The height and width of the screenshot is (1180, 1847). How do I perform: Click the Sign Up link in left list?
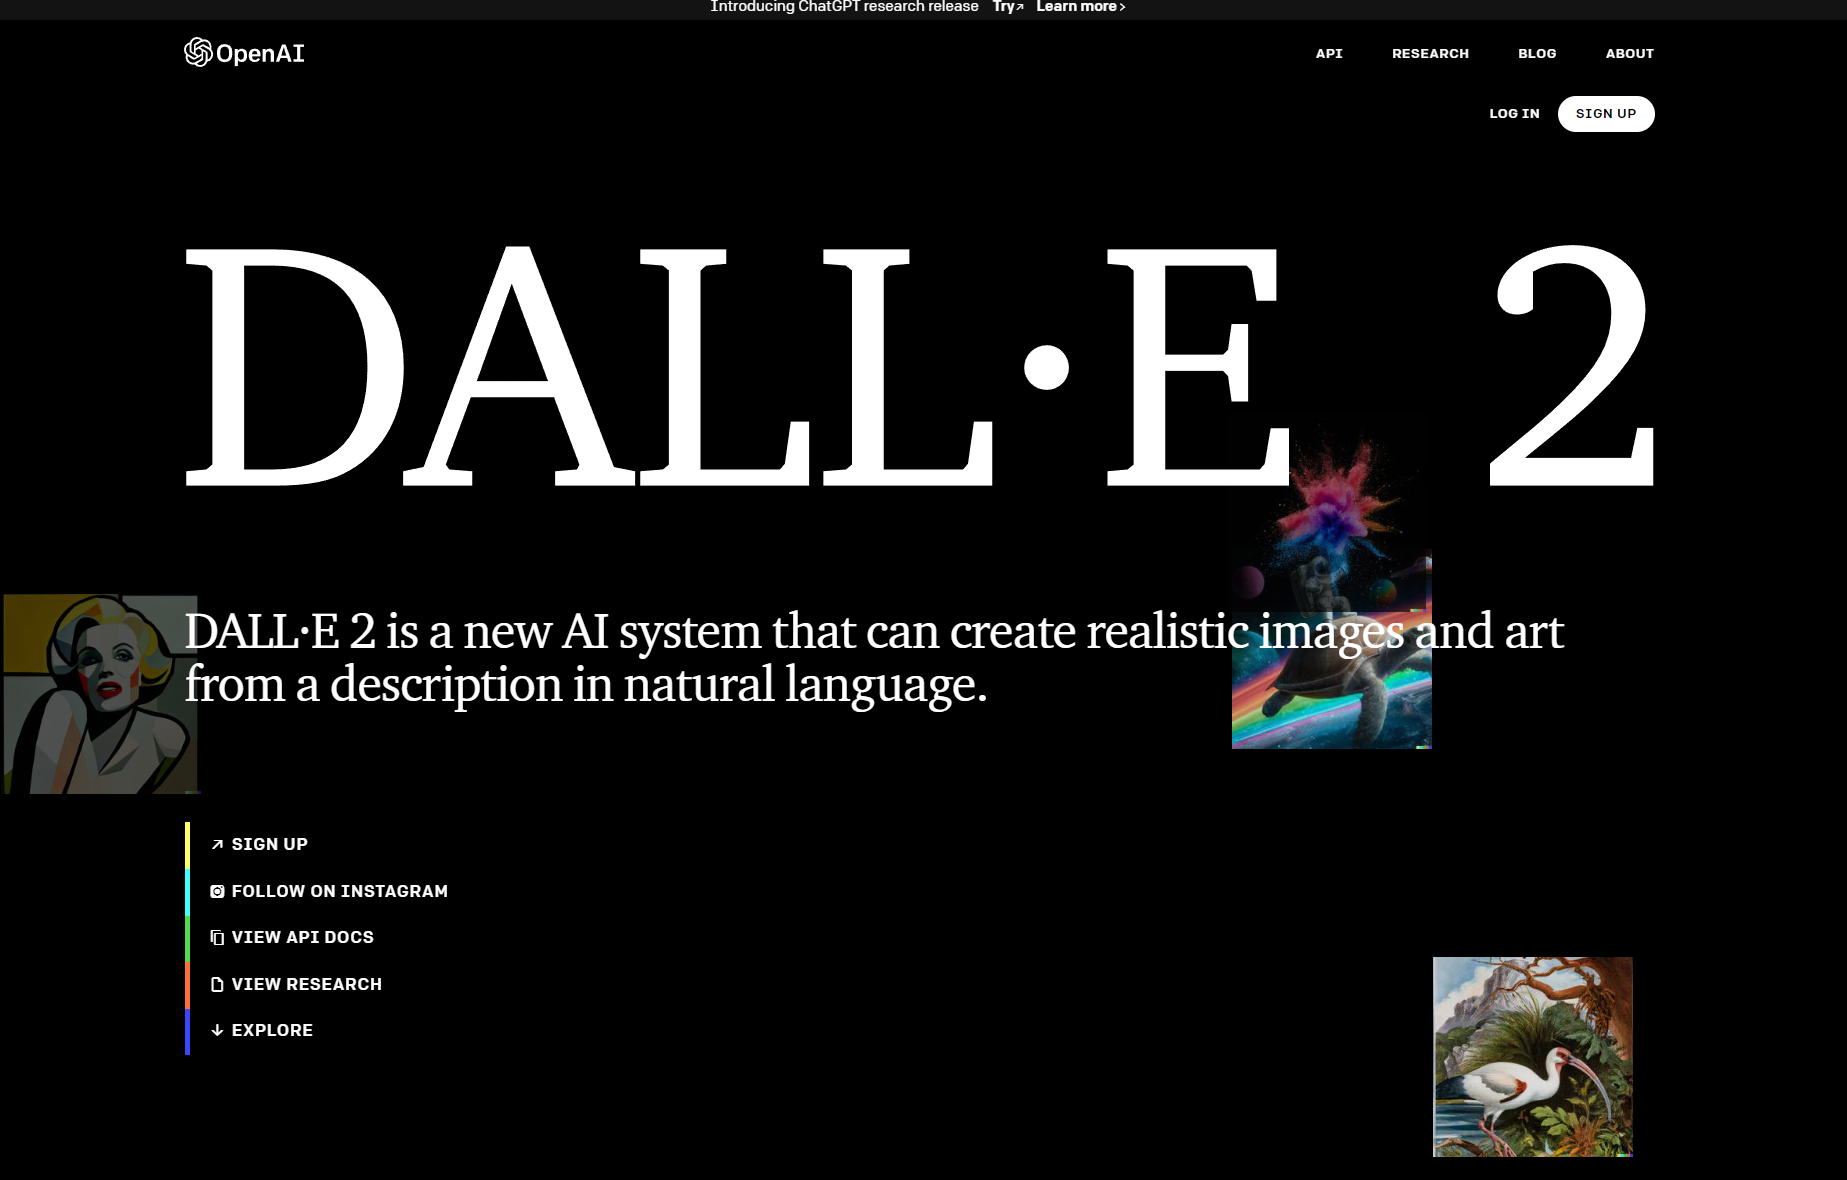[x=259, y=844]
